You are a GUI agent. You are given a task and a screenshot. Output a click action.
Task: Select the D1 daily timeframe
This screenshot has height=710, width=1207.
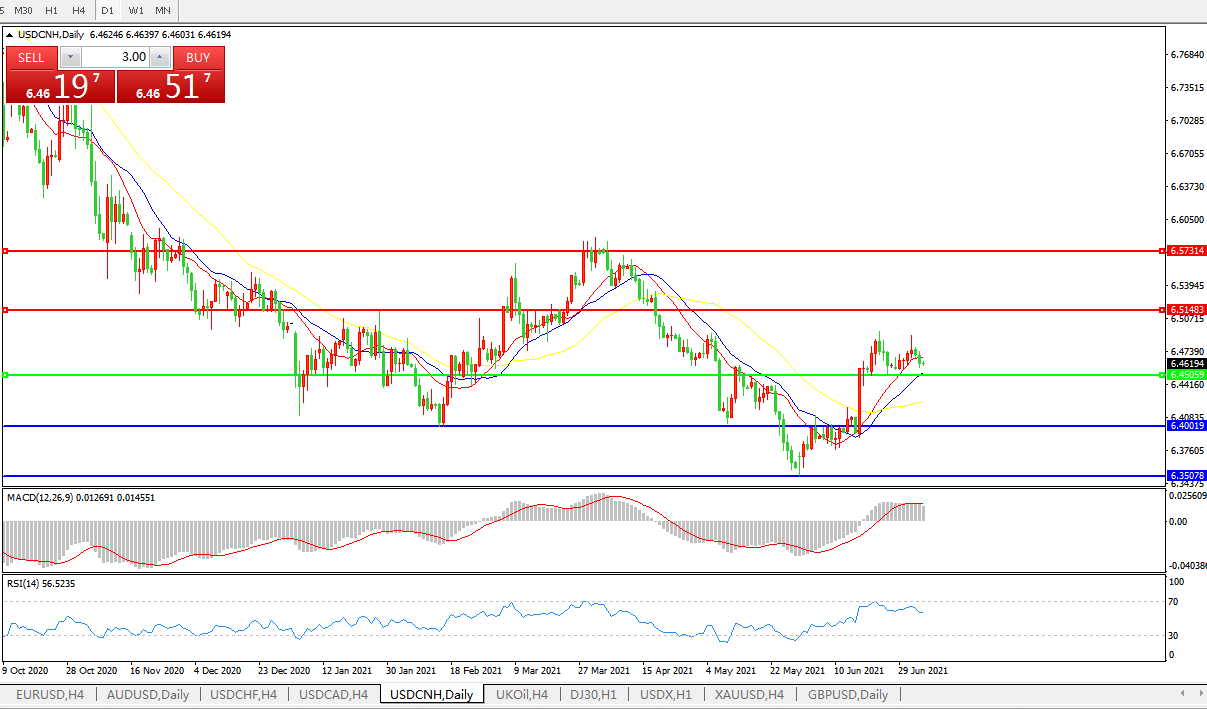click(107, 10)
